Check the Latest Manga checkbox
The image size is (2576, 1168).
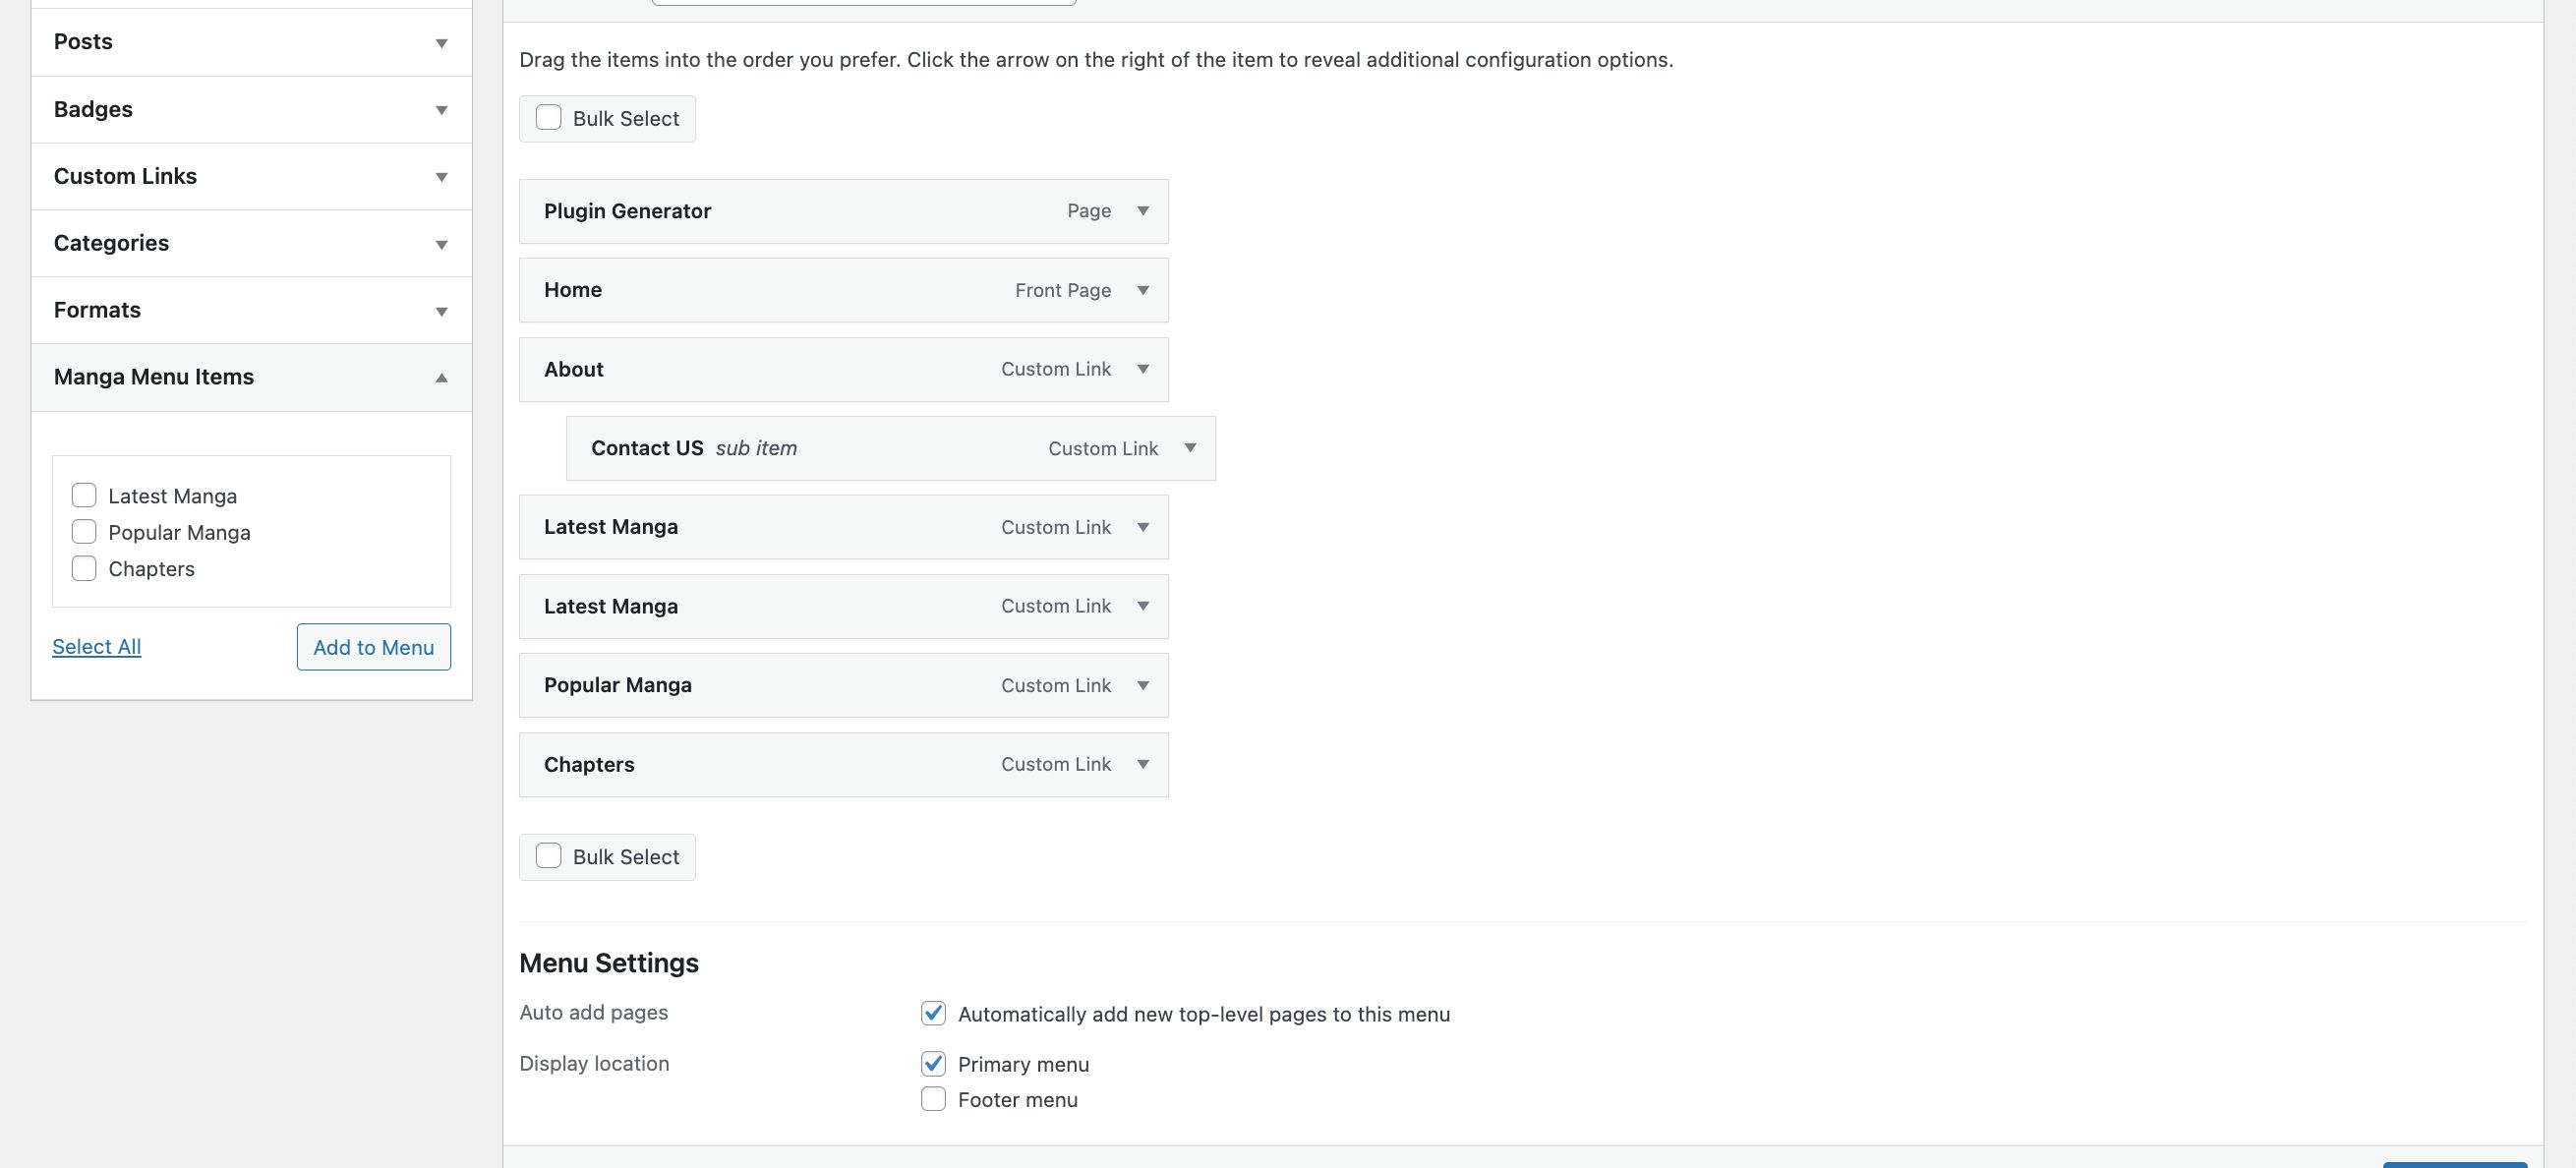pos(84,496)
